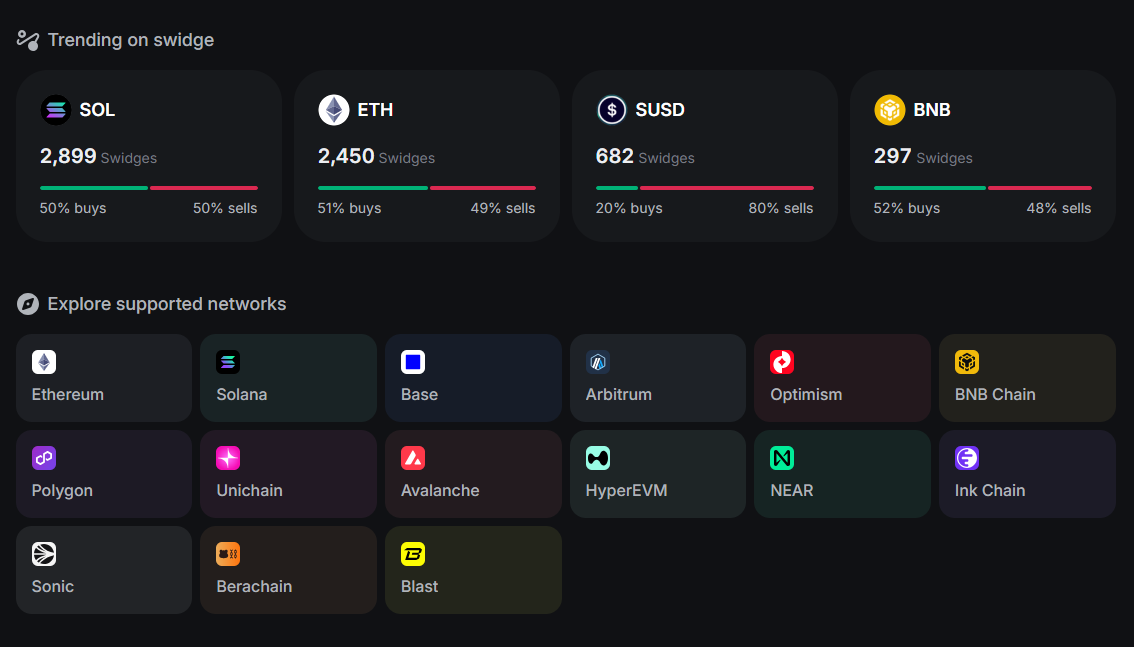Click the SUSD dollar icon
The image size is (1134, 647).
coord(612,110)
